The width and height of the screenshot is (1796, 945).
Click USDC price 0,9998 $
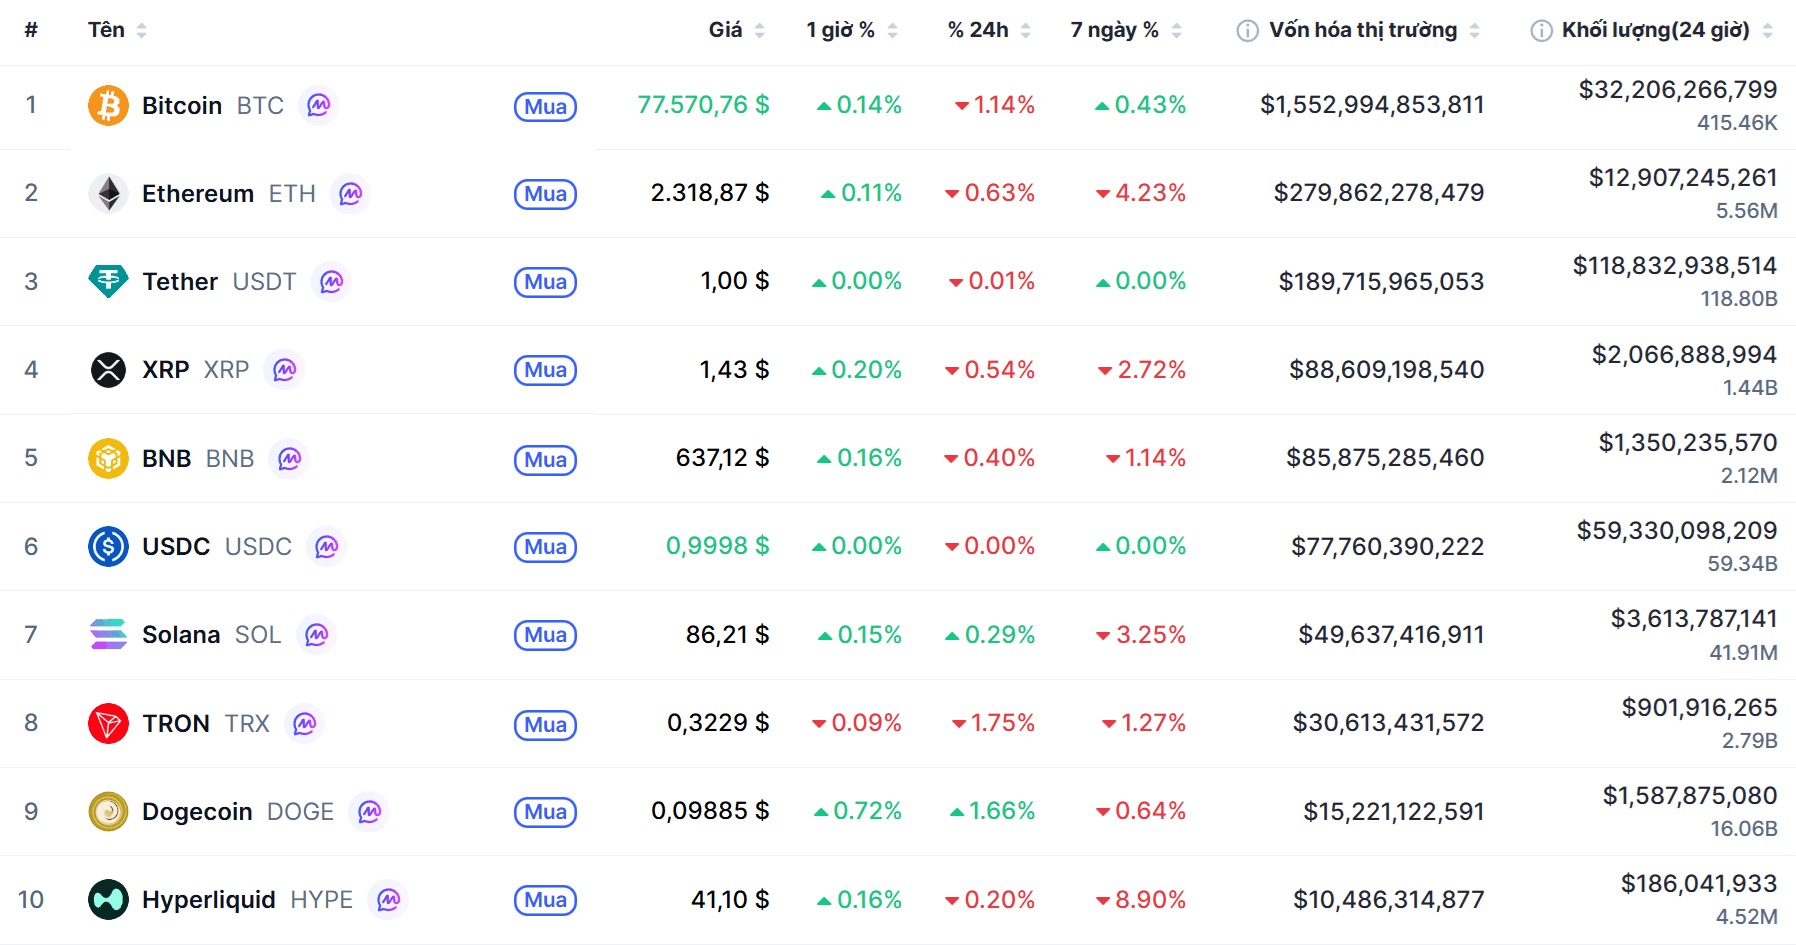718,545
